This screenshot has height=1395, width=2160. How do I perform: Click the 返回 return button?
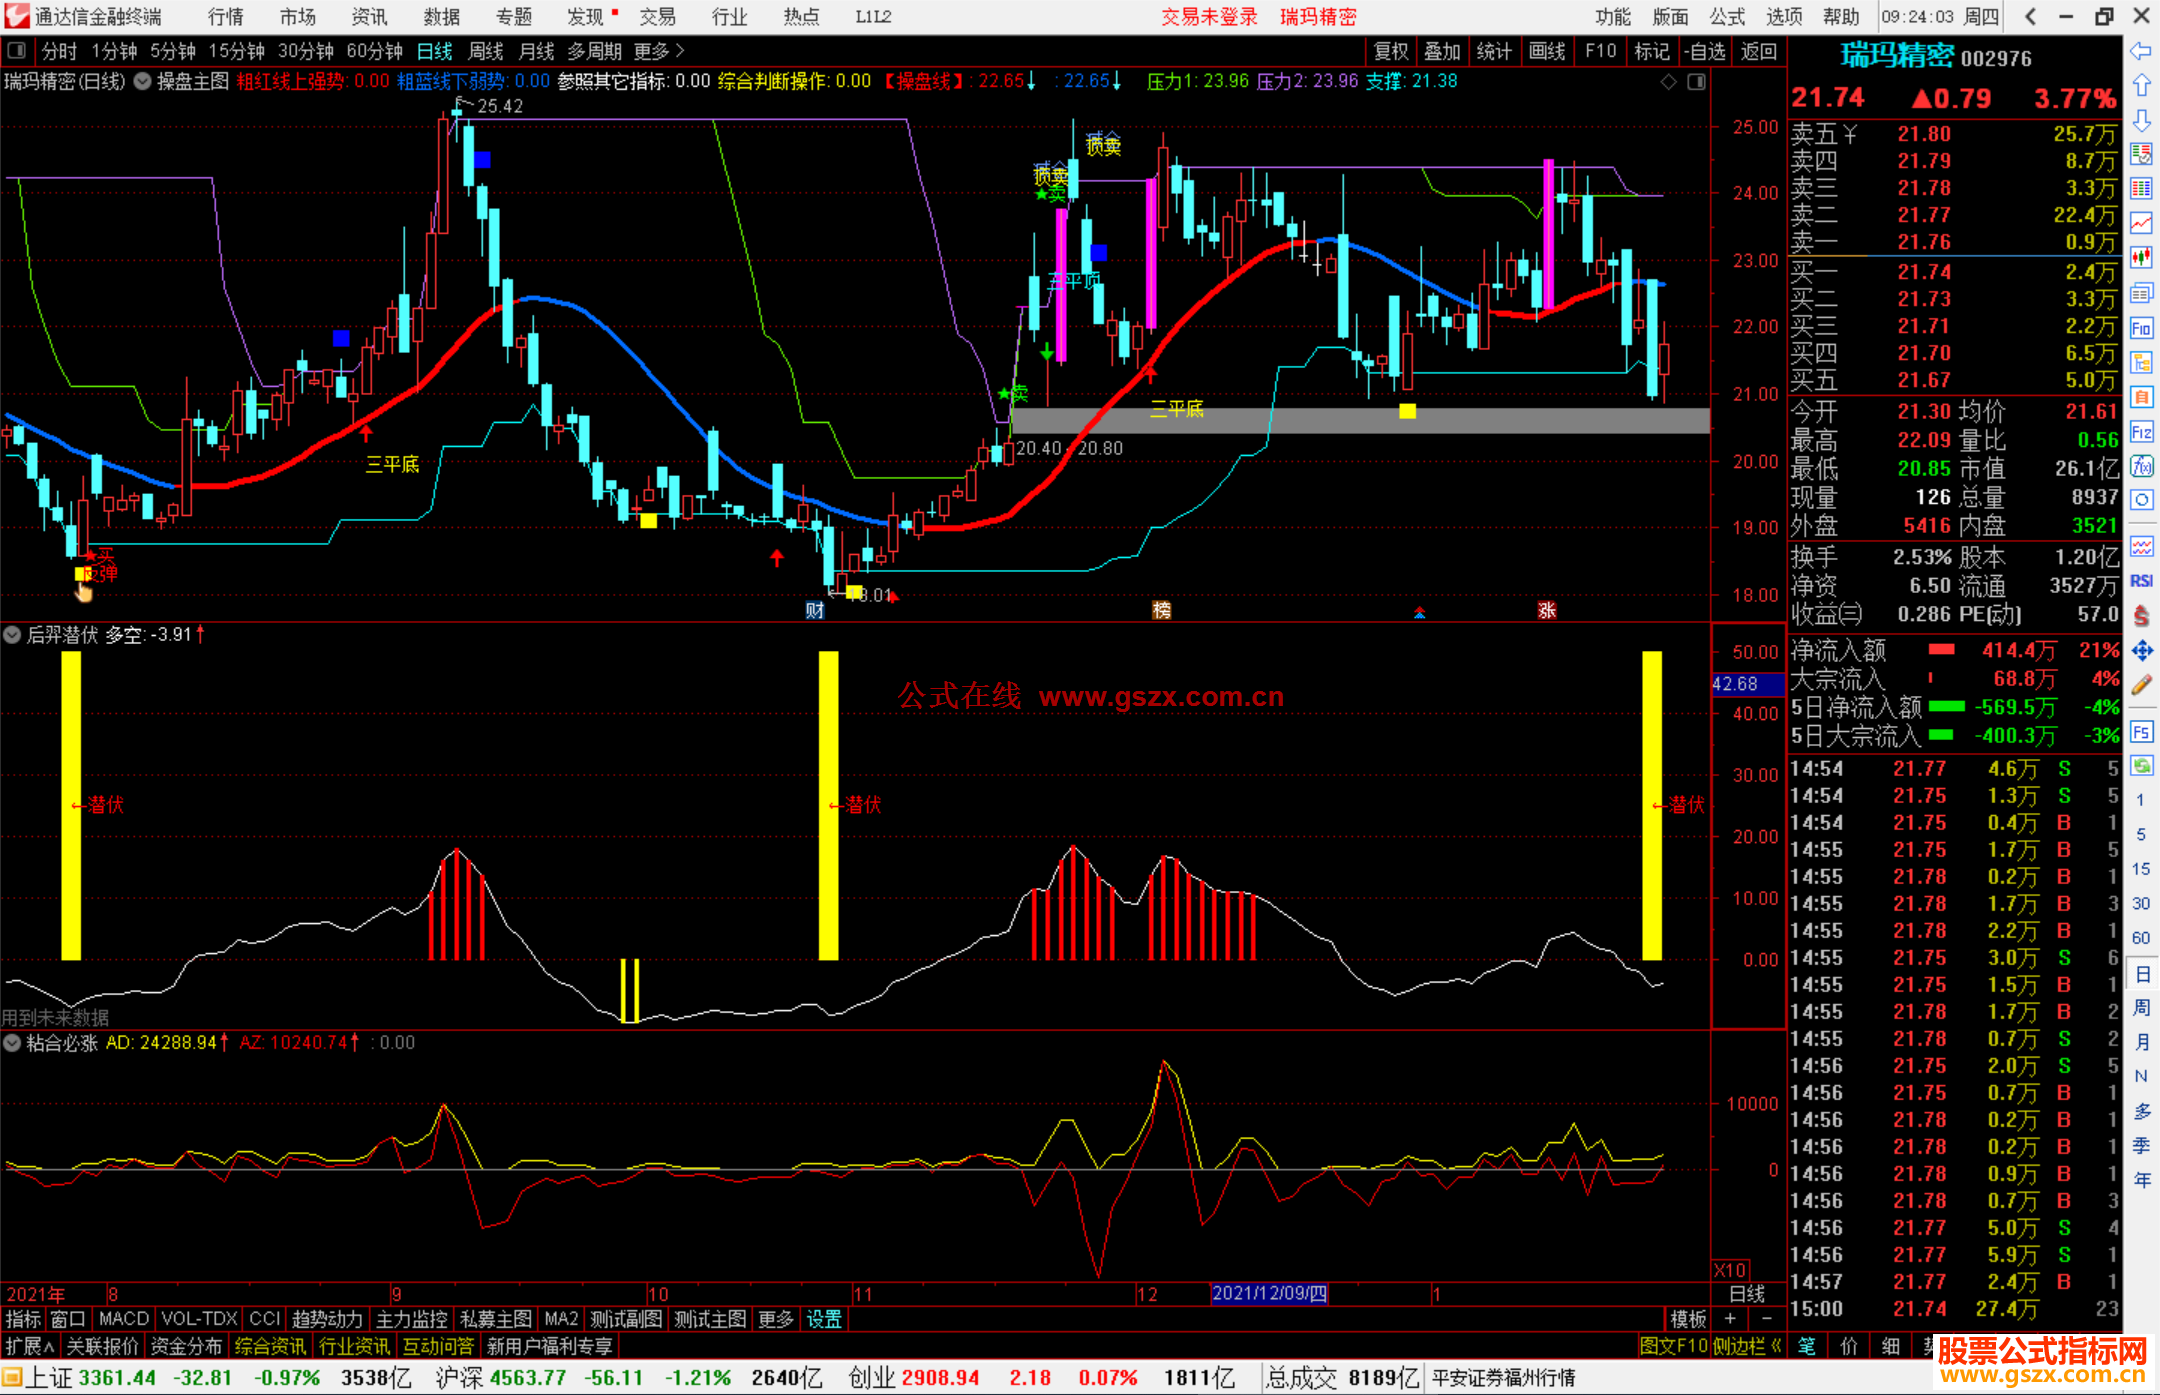pyautogui.click(x=1758, y=51)
